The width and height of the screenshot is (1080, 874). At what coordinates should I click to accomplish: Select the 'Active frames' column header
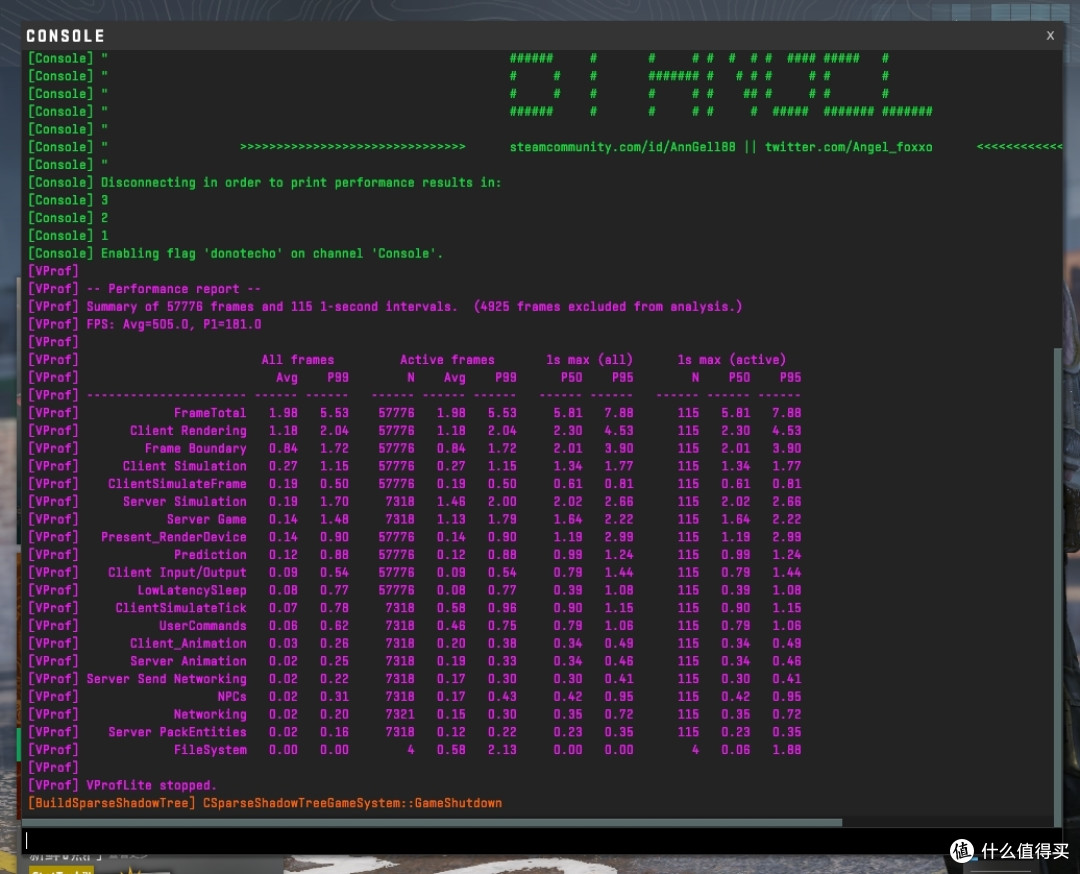coord(447,360)
